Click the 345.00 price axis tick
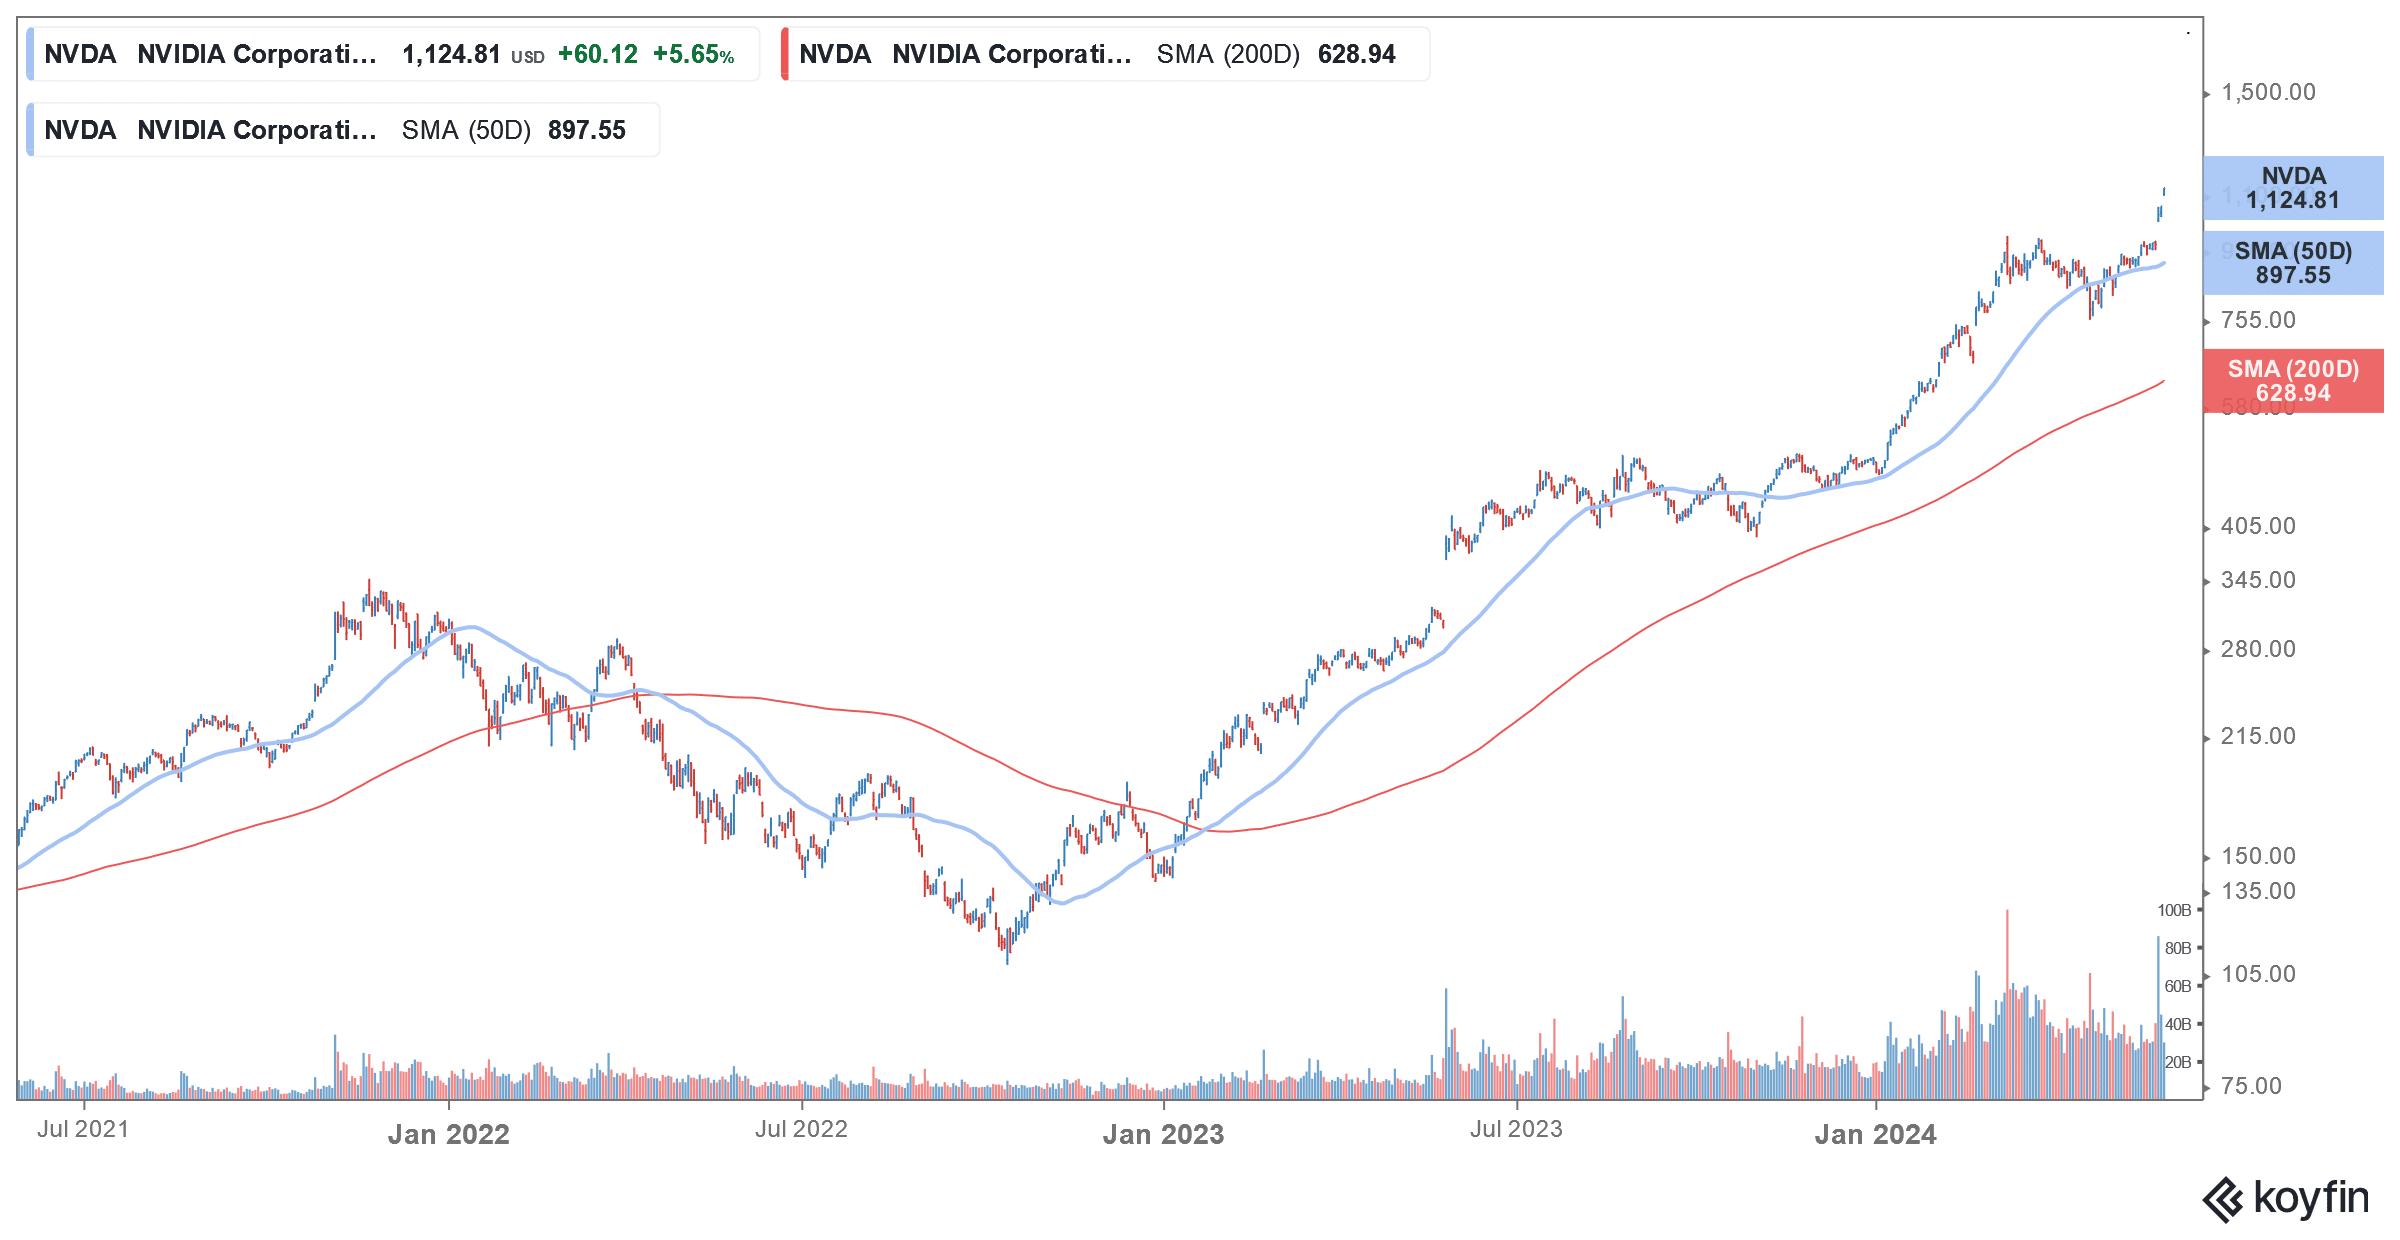 pos(2258,580)
